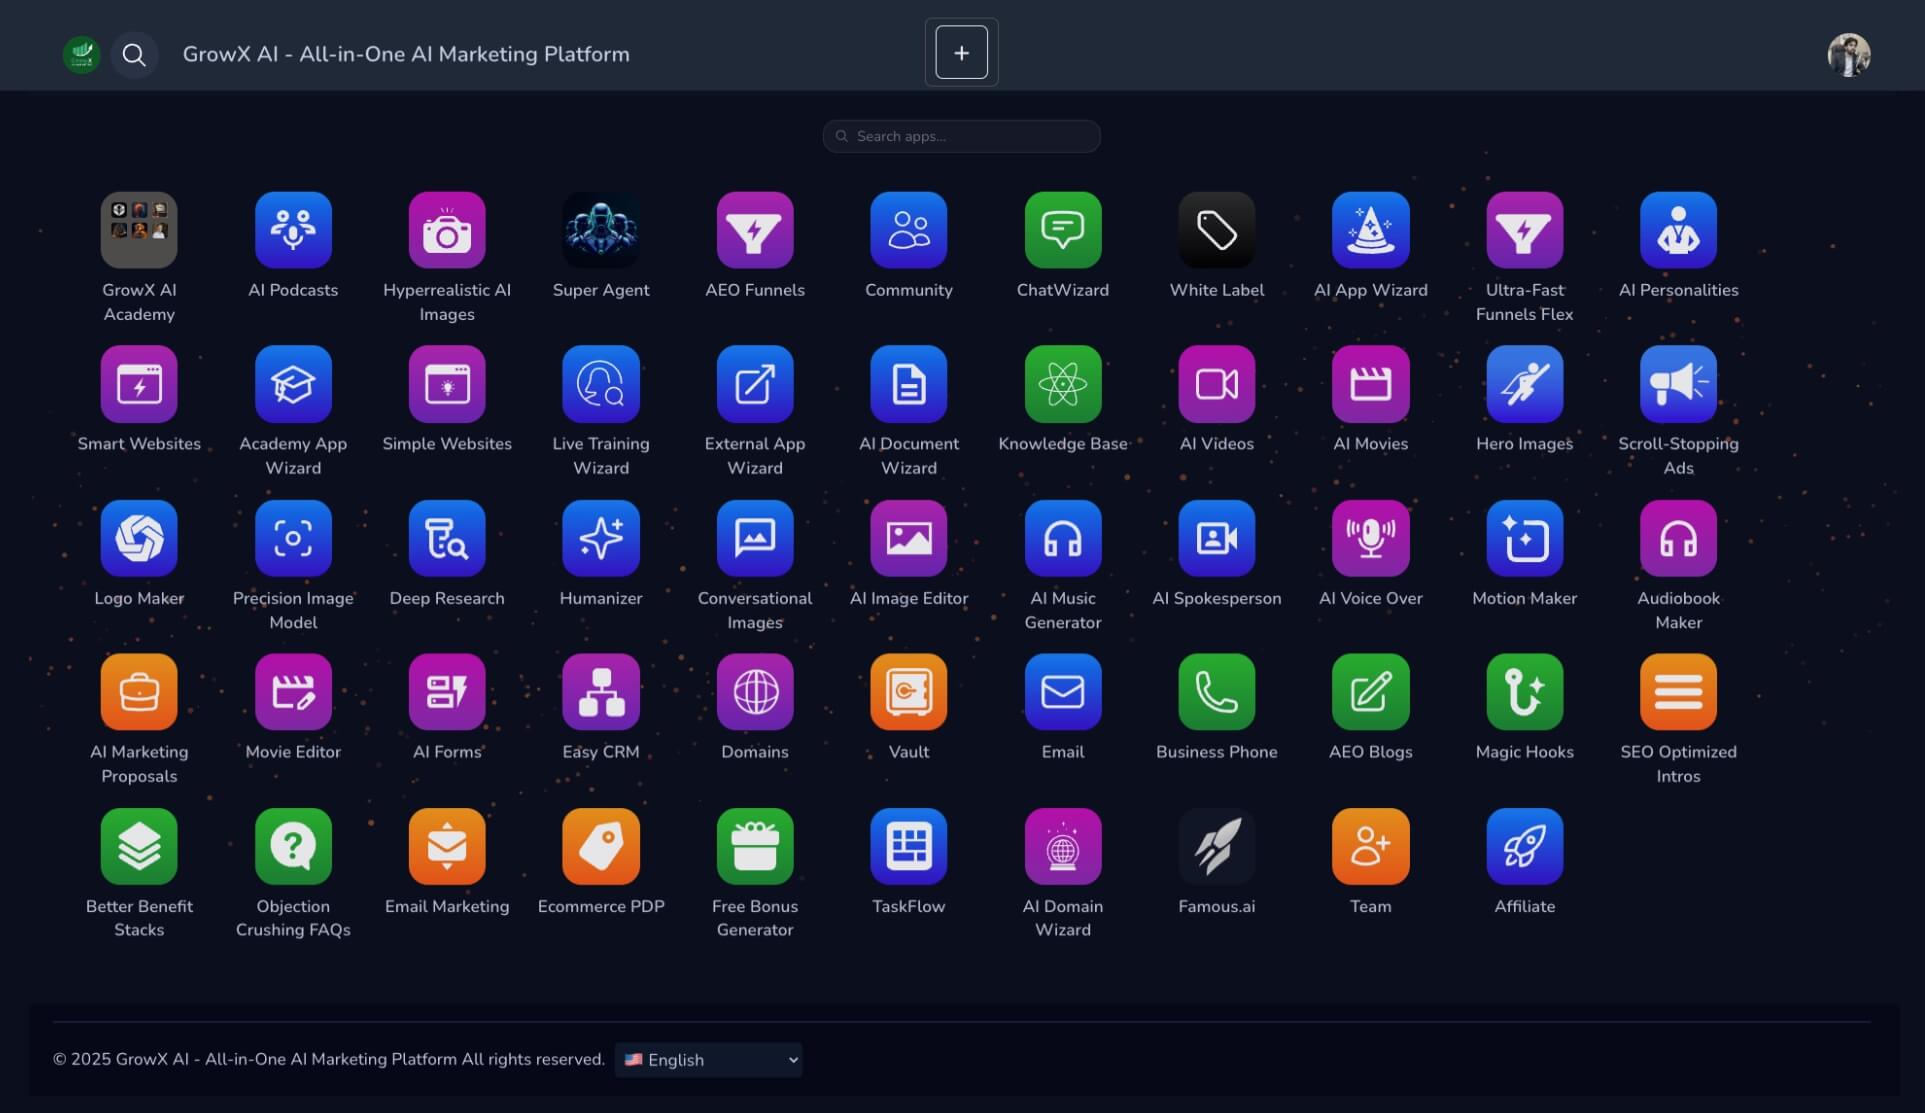Image resolution: width=1925 pixels, height=1113 pixels.
Task: Open ChatWizard app
Action: tap(1063, 230)
